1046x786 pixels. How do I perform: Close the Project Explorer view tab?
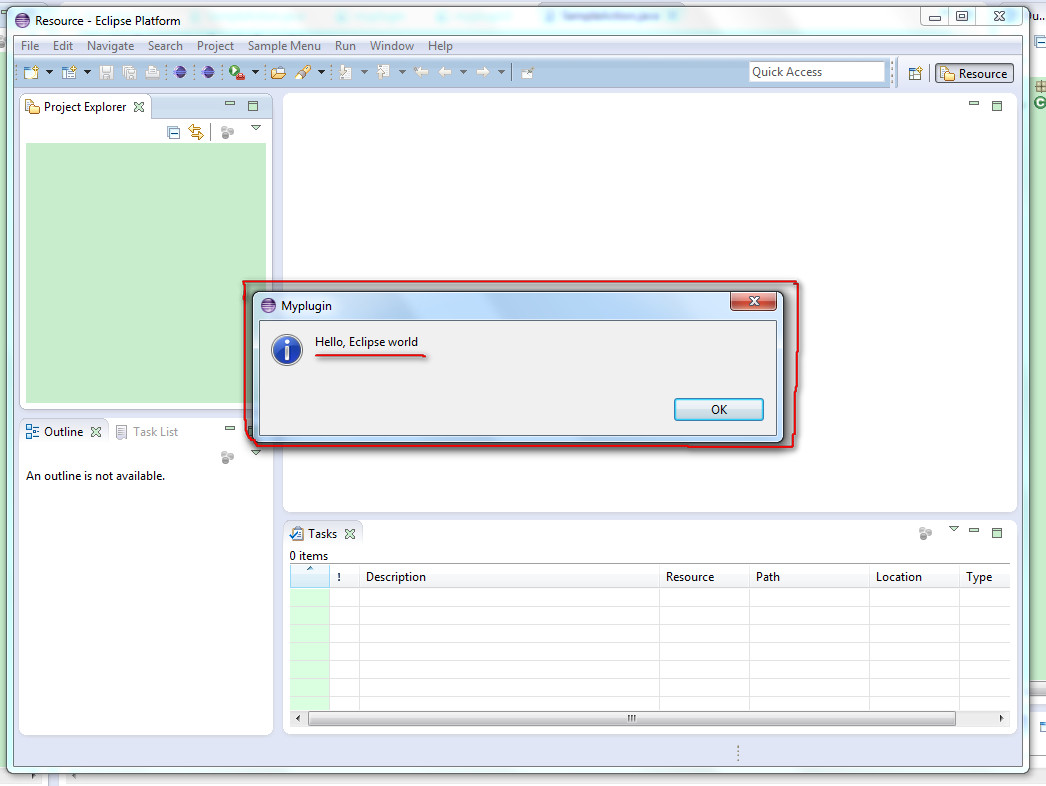tap(139, 107)
